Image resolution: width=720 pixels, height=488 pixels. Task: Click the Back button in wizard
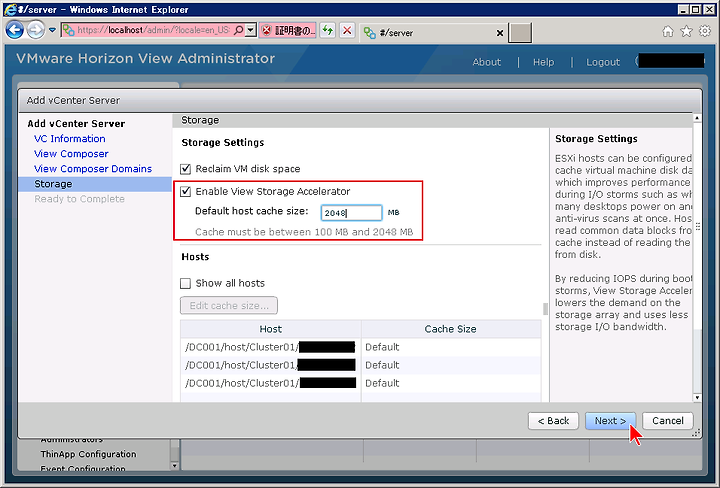tap(553, 421)
